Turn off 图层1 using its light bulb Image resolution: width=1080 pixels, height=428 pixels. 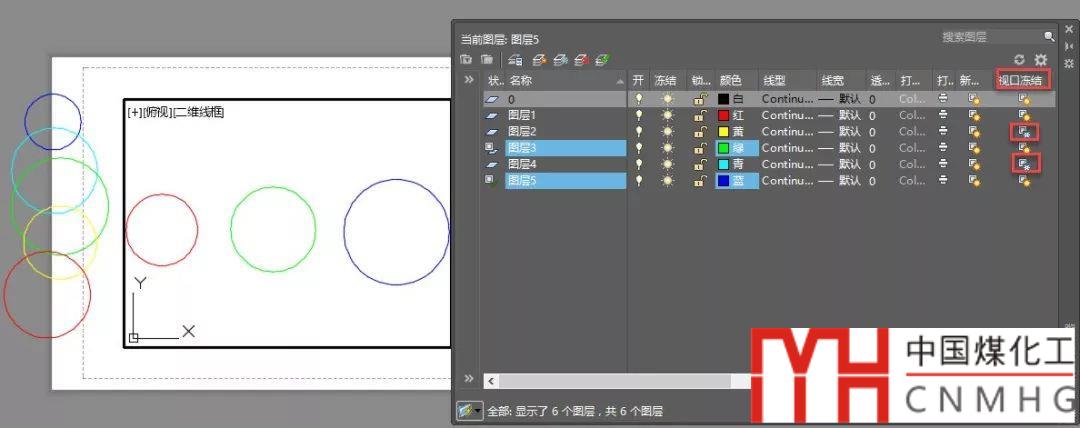tap(639, 115)
